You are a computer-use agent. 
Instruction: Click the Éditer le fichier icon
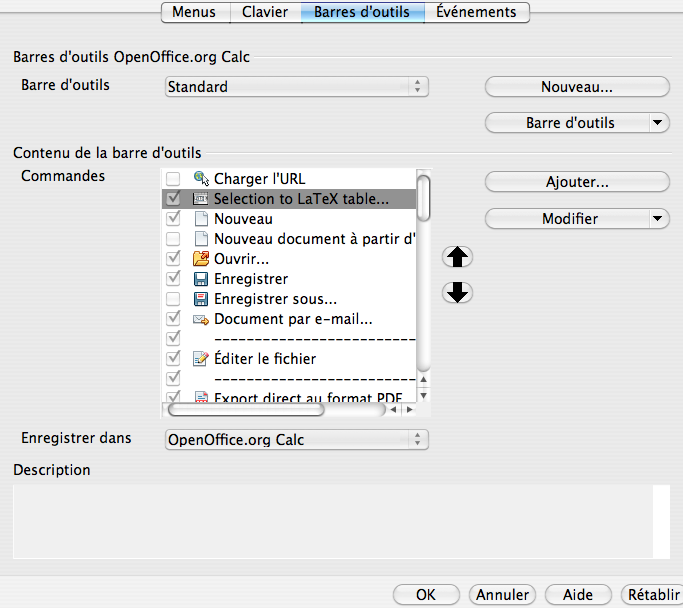click(x=200, y=358)
